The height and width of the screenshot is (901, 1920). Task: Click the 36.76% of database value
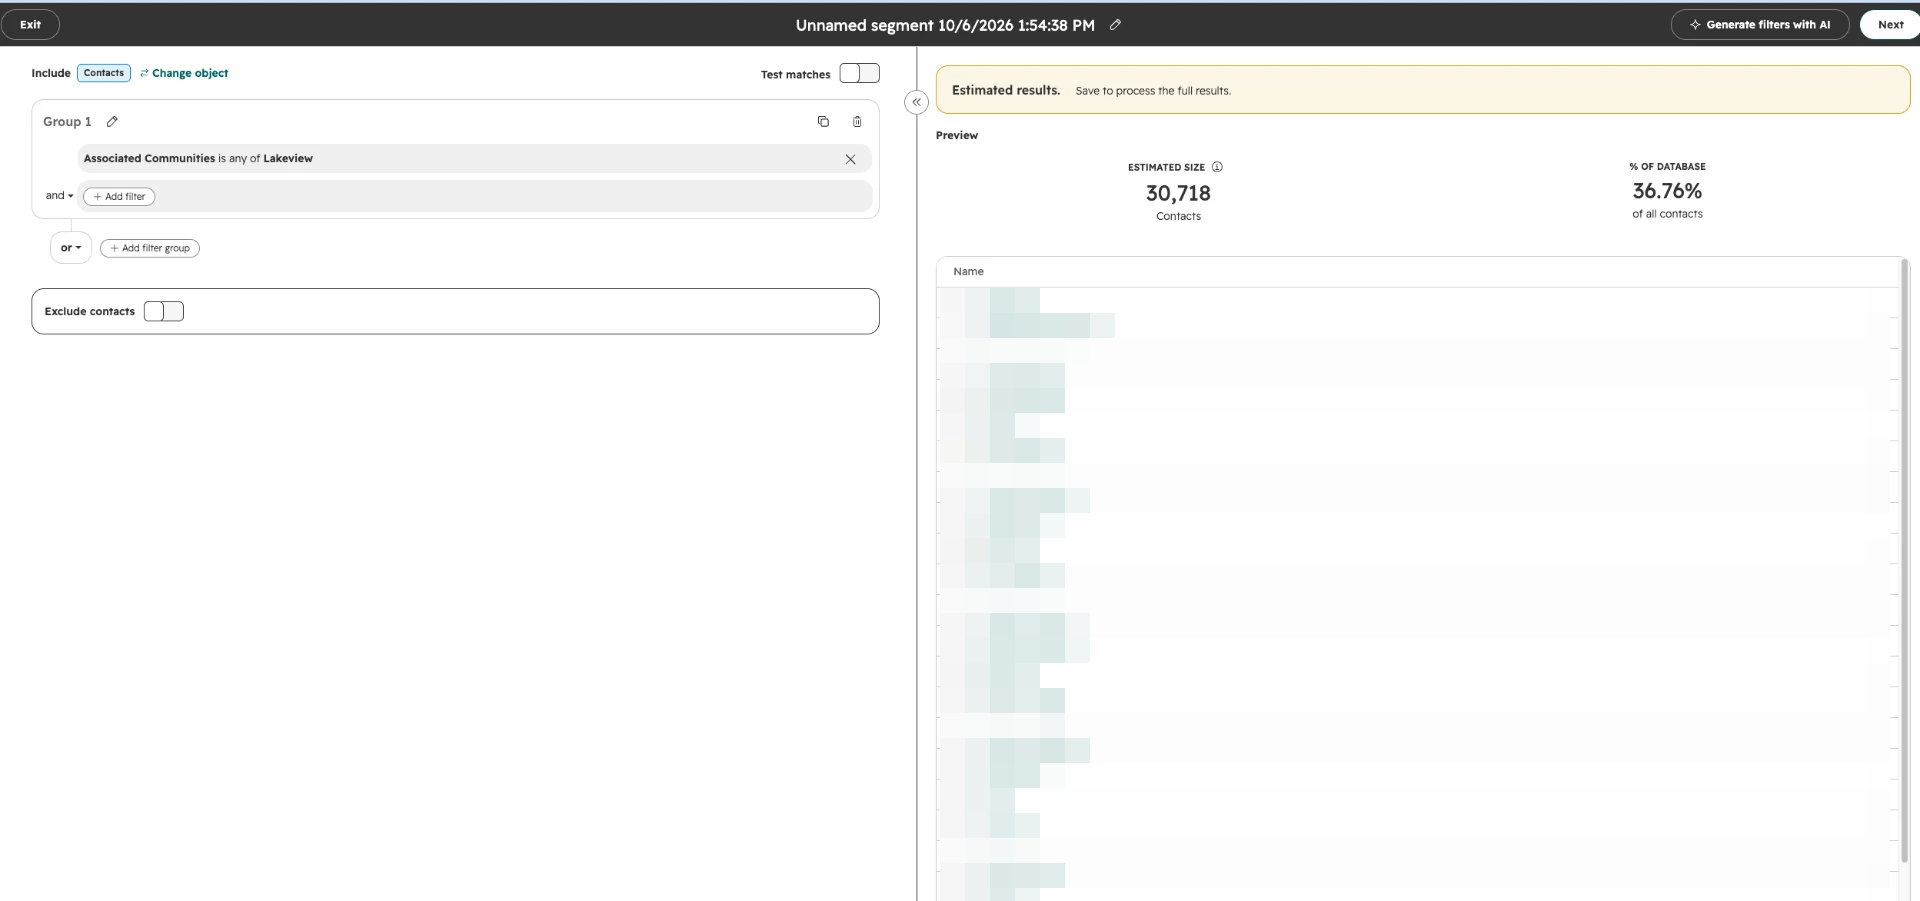pos(1667,191)
